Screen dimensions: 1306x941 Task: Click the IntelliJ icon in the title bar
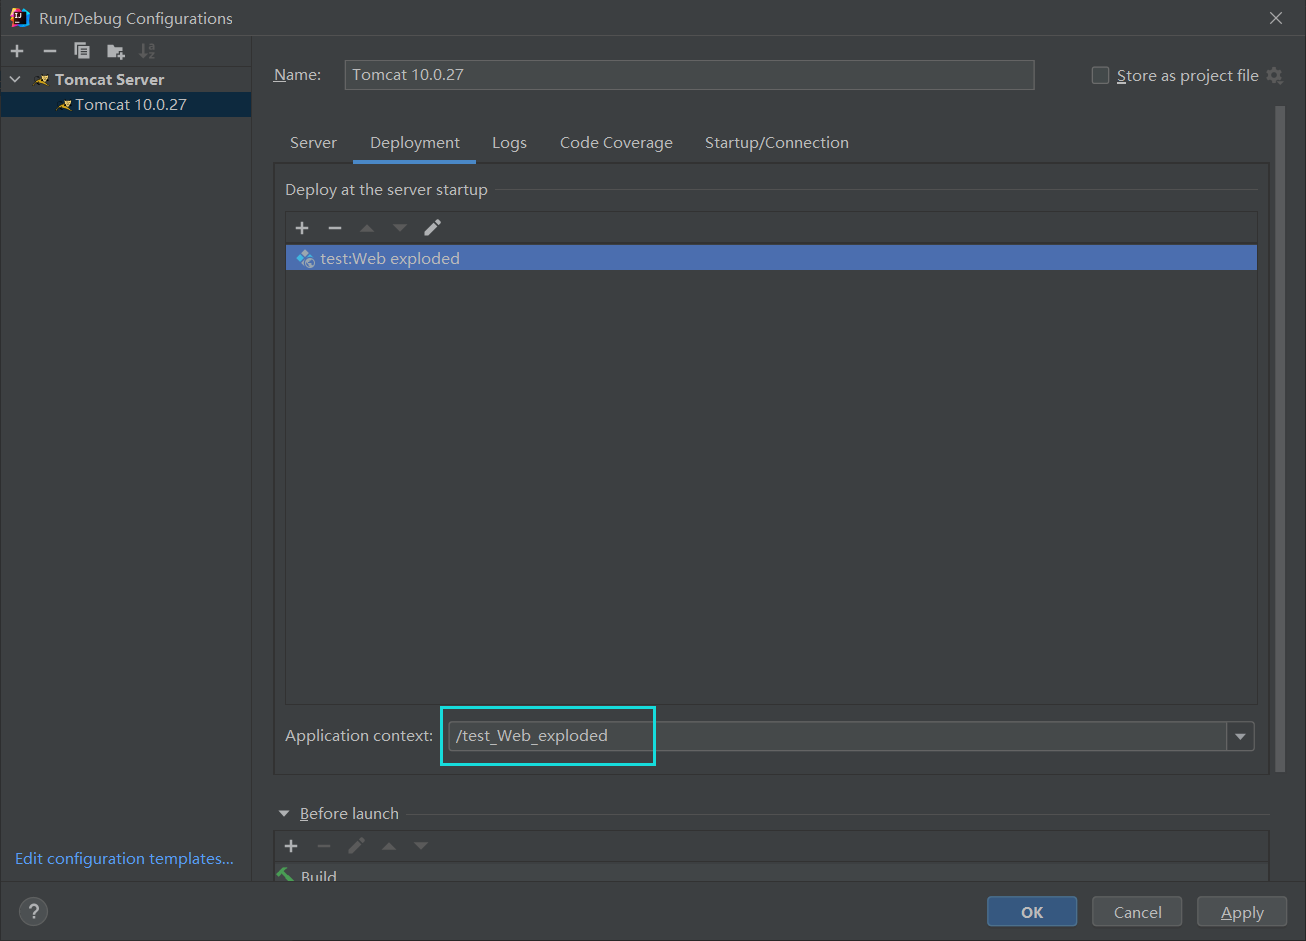point(19,17)
